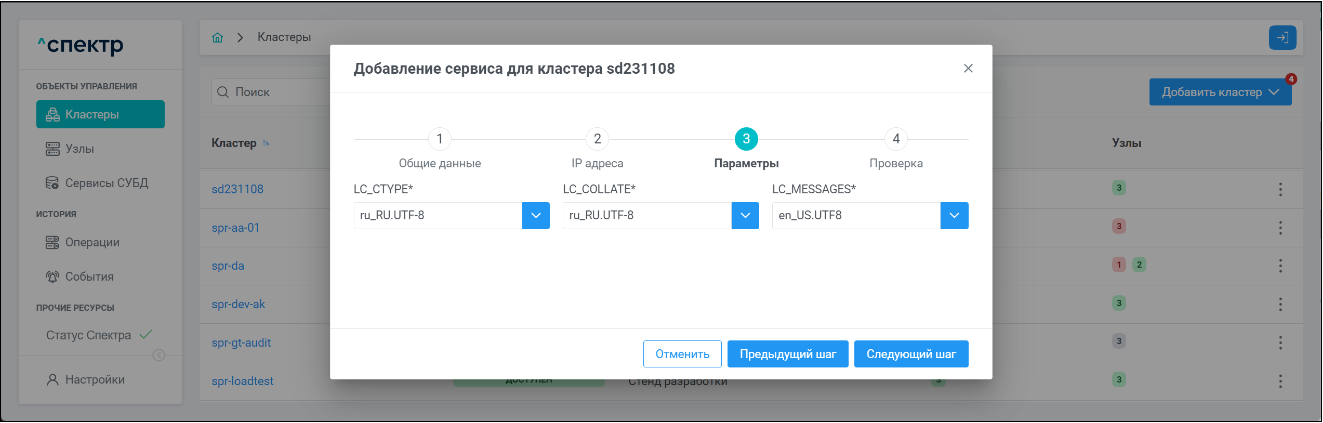
Task: Open Узлы in the sidebar
Action: point(85,149)
